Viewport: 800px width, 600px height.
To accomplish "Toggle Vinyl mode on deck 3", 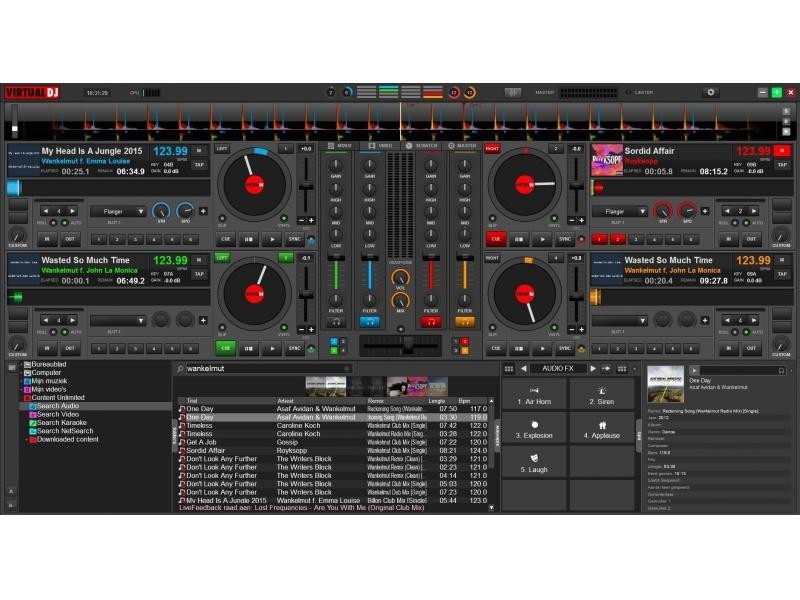I will tap(284, 328).
